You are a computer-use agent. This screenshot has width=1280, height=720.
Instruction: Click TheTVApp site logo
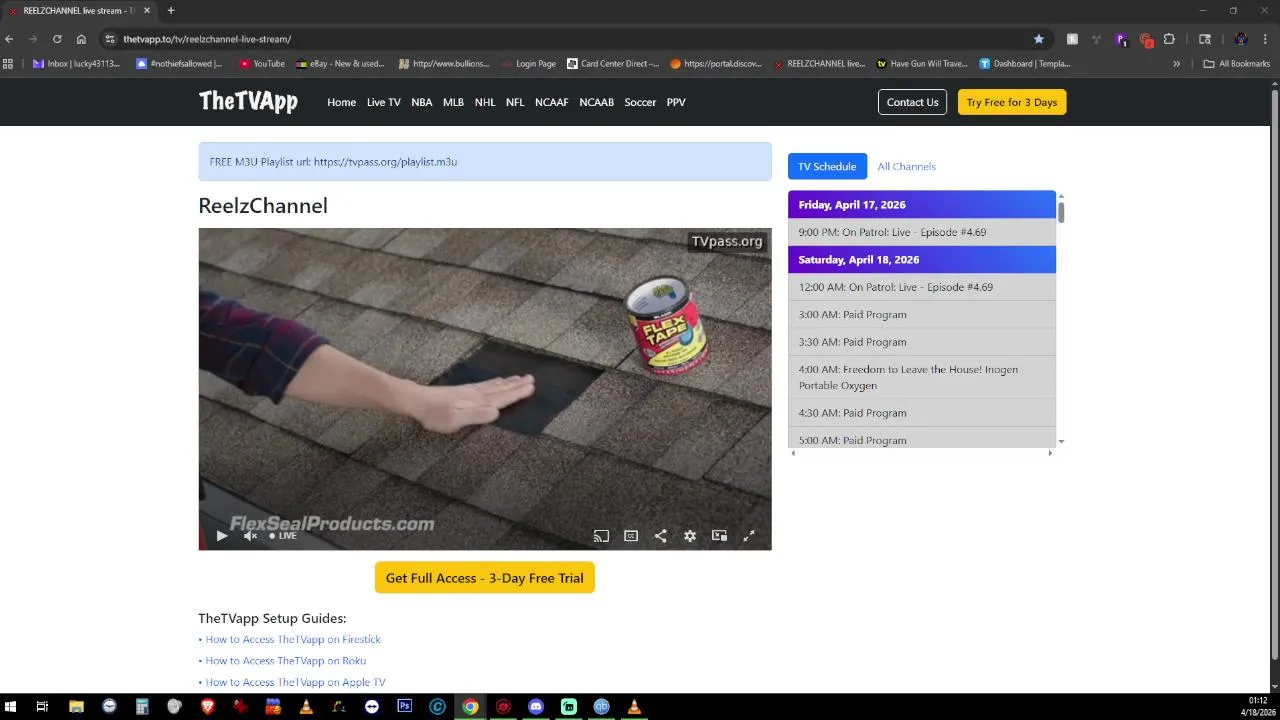tap(248, 101)
